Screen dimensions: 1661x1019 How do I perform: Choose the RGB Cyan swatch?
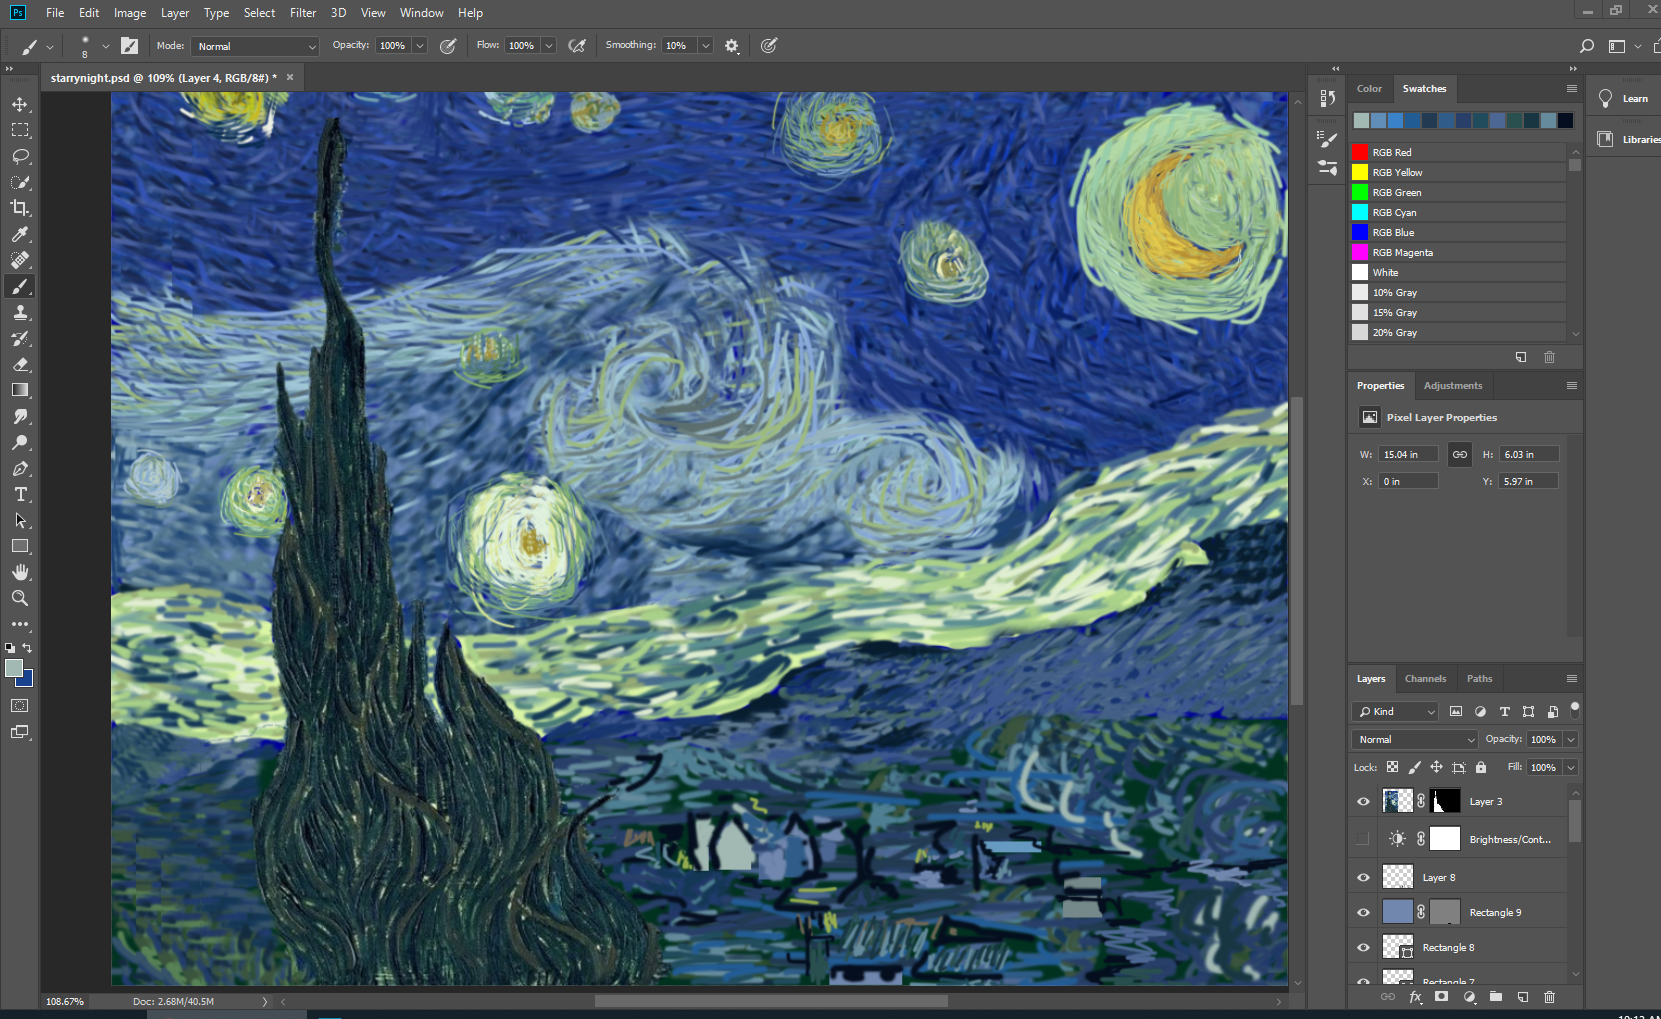pos(1458,212)
